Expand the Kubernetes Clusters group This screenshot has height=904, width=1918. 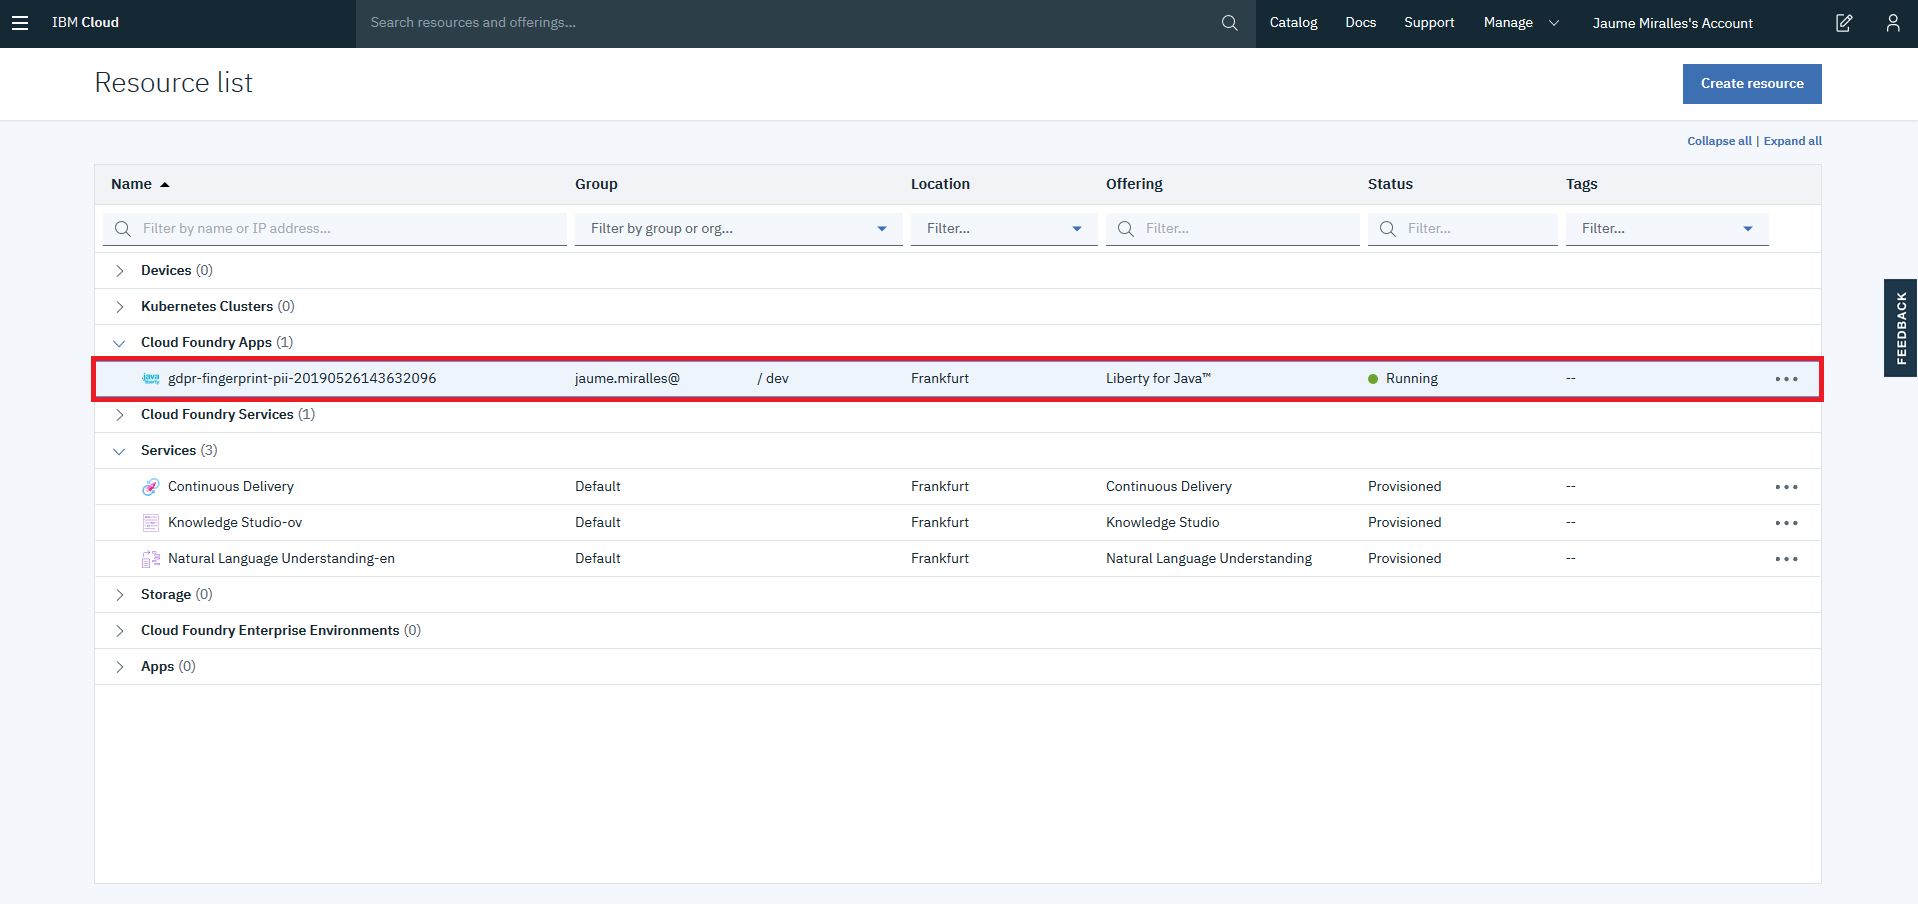120,307
